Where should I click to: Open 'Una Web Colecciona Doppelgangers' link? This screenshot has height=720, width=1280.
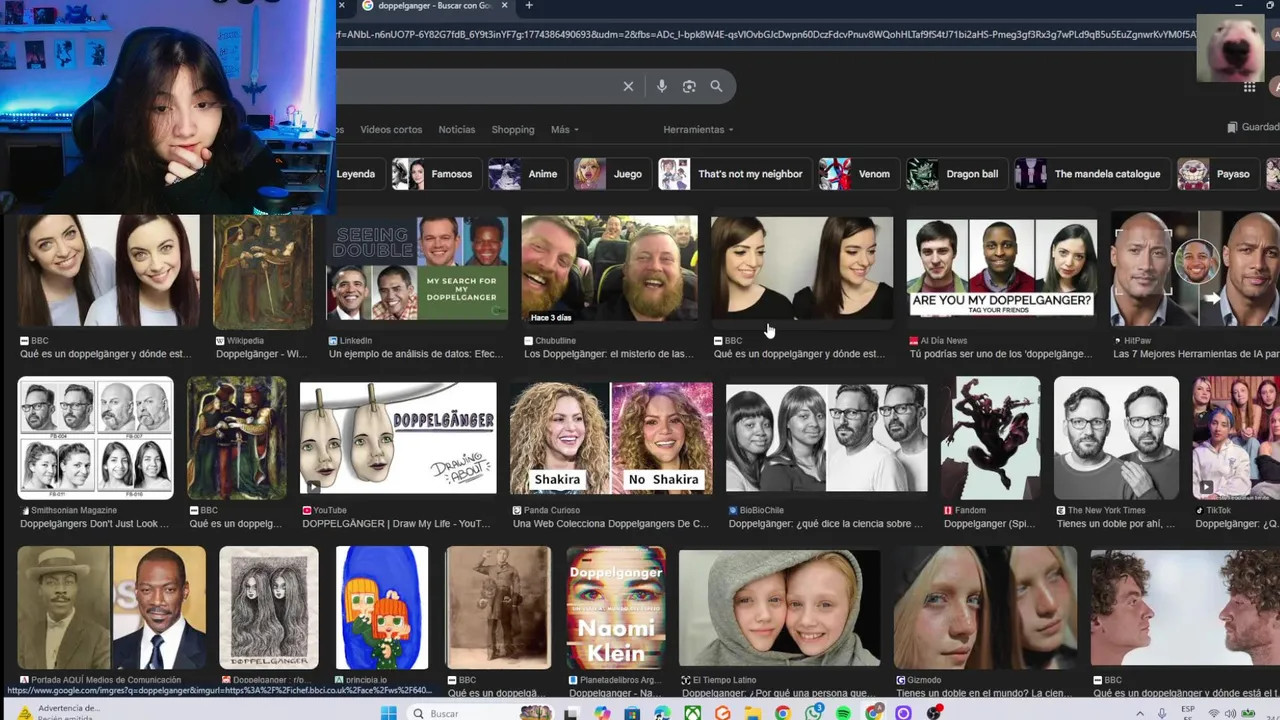pos(610,524)
